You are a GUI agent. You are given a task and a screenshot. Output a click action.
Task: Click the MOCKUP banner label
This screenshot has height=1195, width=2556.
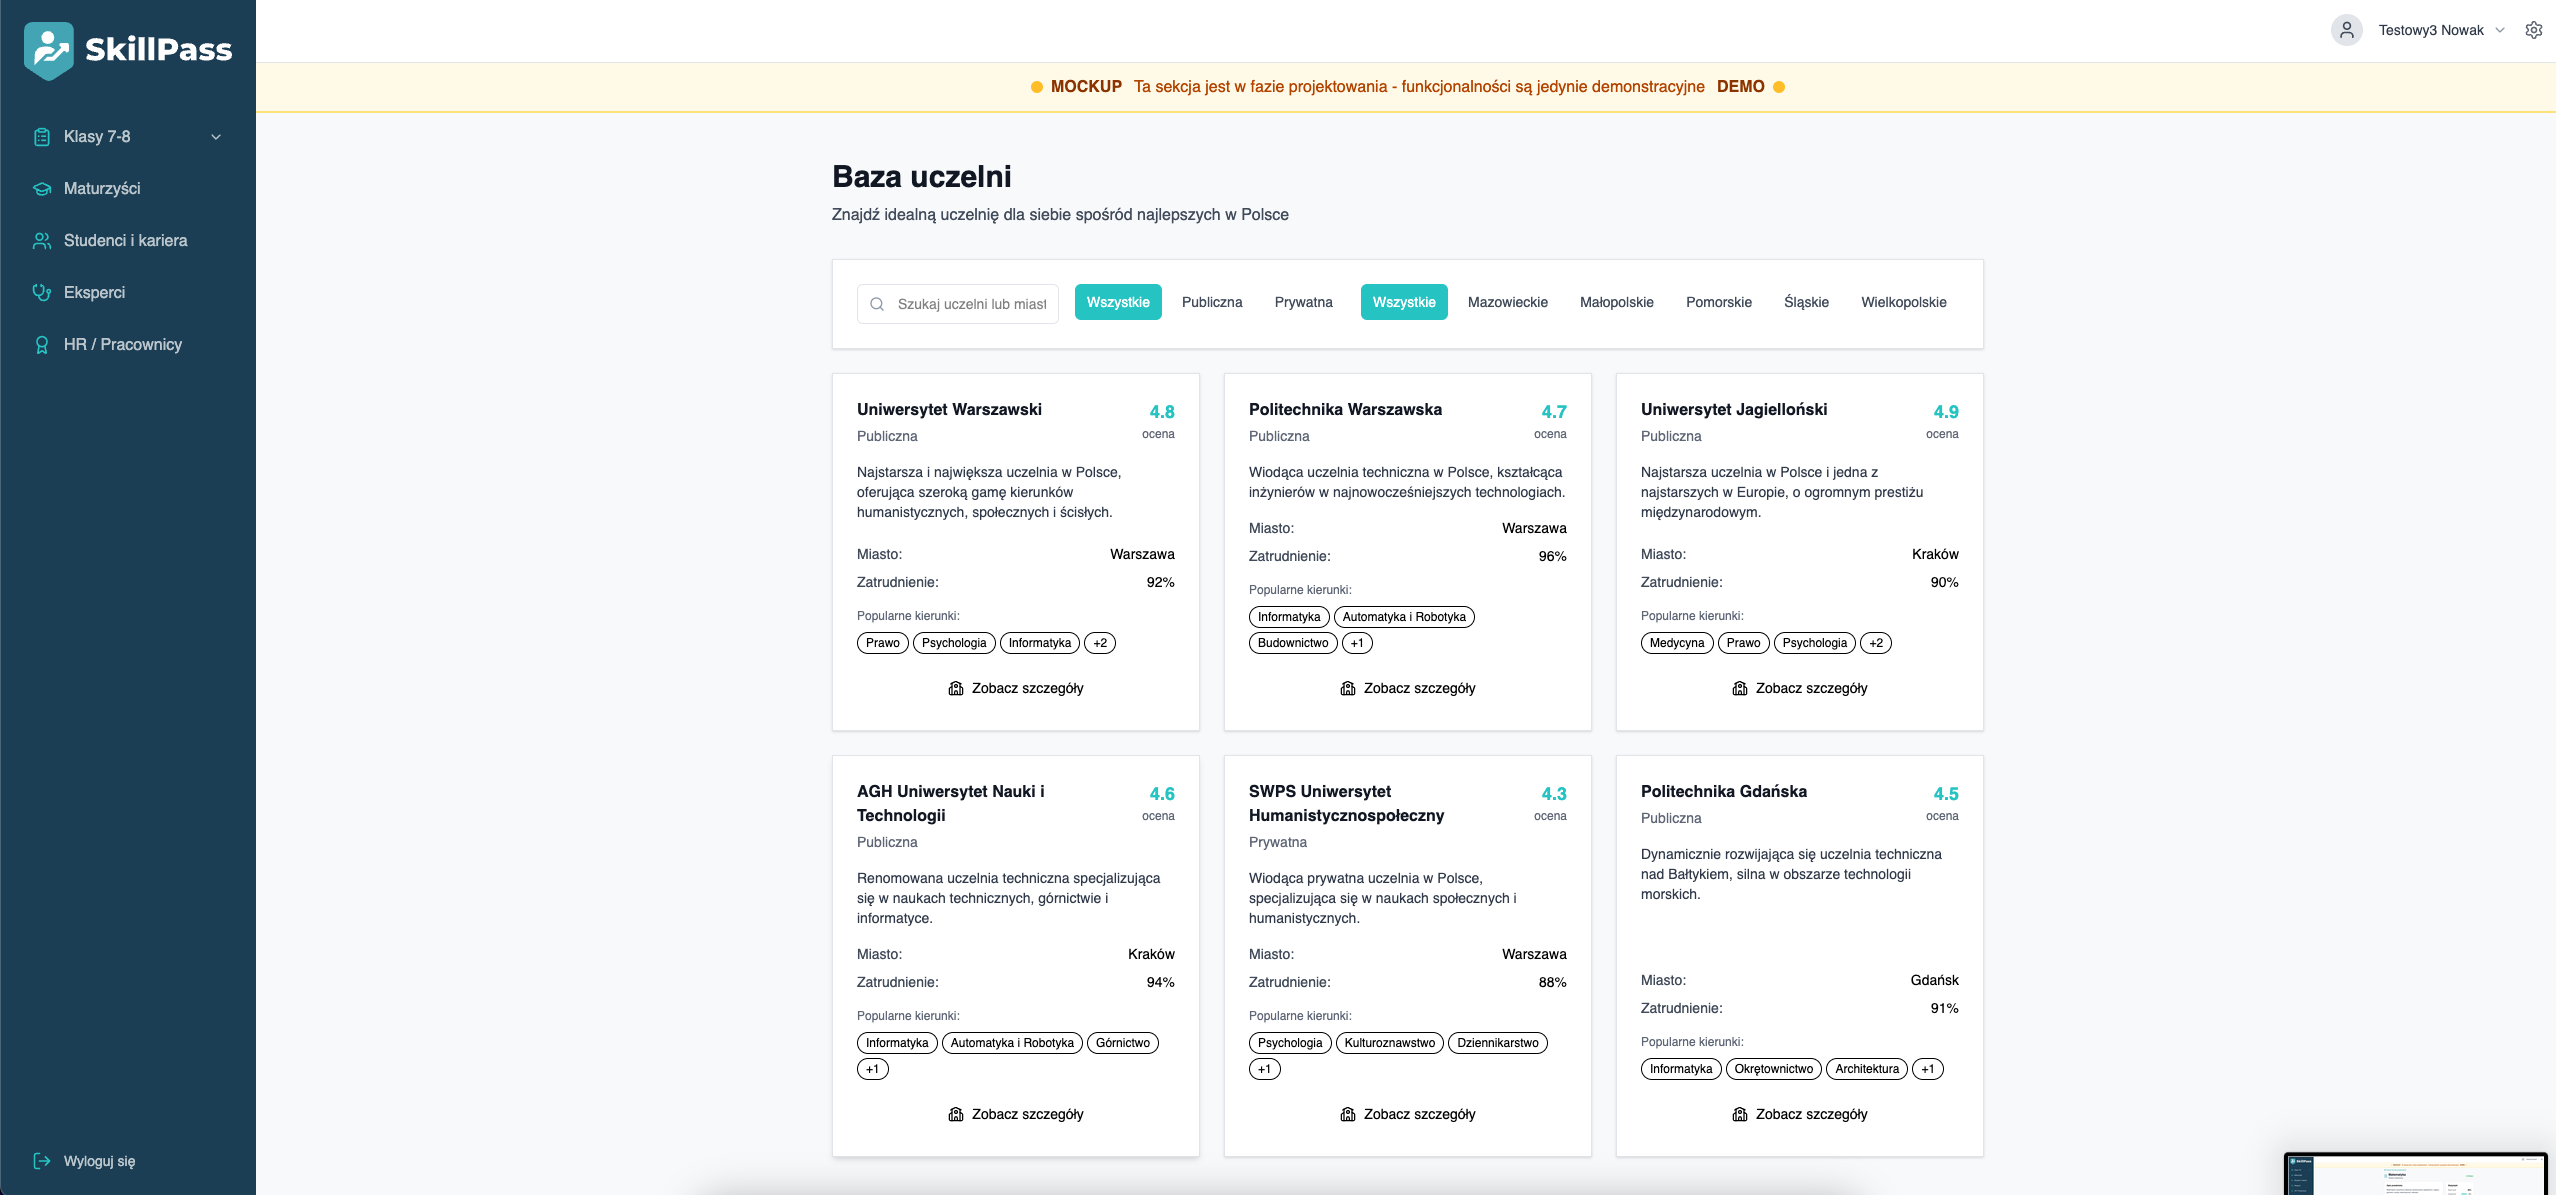tap(1086, 87)
